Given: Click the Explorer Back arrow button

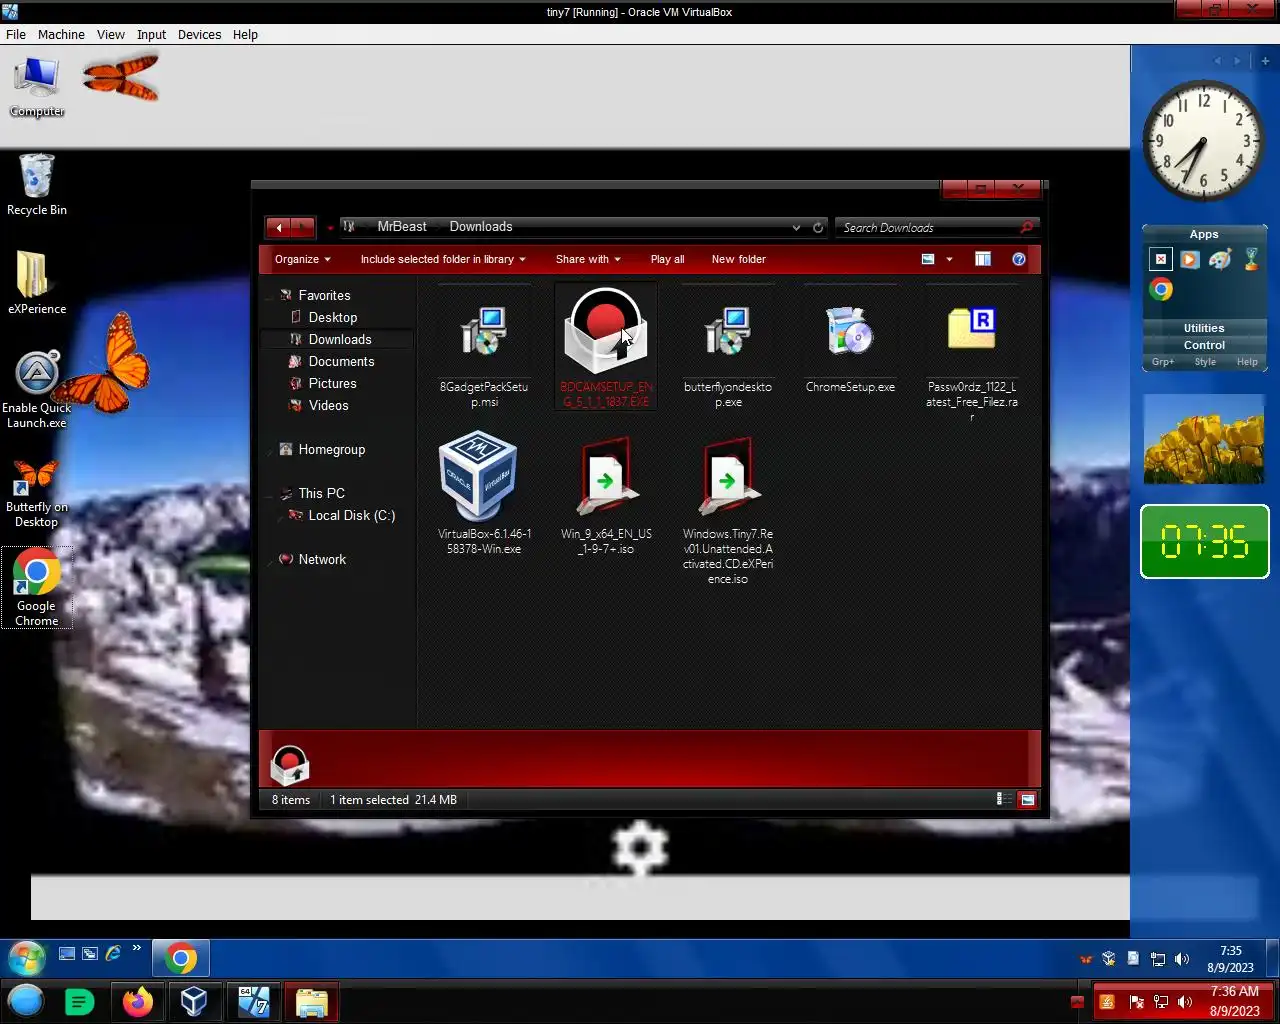Looking at the screenshot, I should coord(279,227).
